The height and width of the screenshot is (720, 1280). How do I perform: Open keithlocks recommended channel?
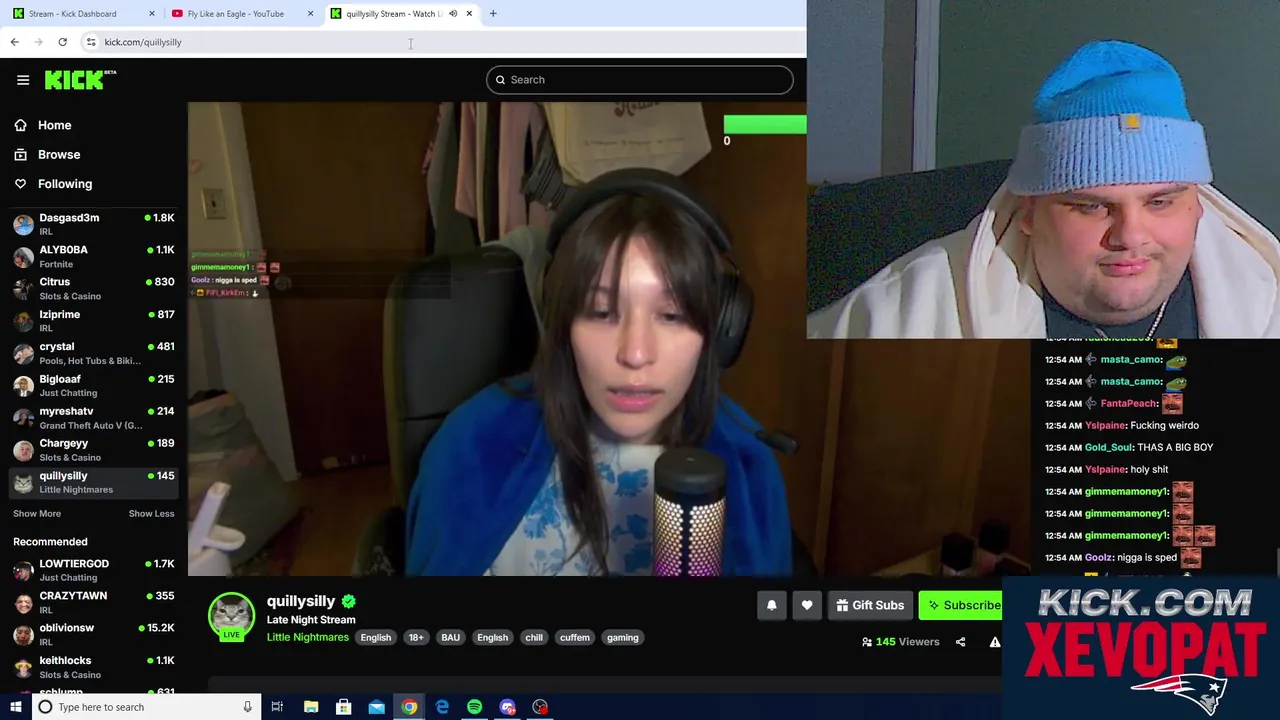[93, 667]
